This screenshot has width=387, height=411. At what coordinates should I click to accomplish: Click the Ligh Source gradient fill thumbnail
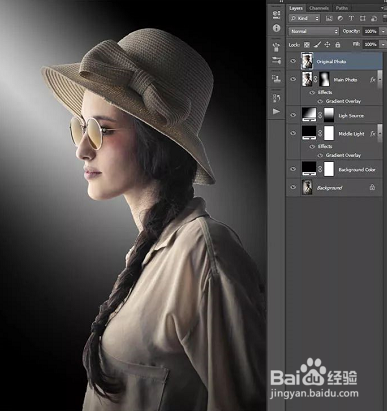(309, 114)
